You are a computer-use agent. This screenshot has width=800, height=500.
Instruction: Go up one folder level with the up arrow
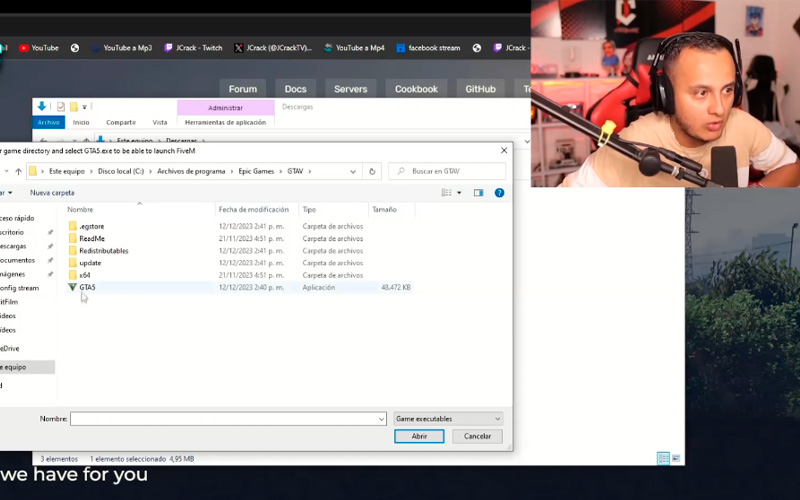point(18,171)
